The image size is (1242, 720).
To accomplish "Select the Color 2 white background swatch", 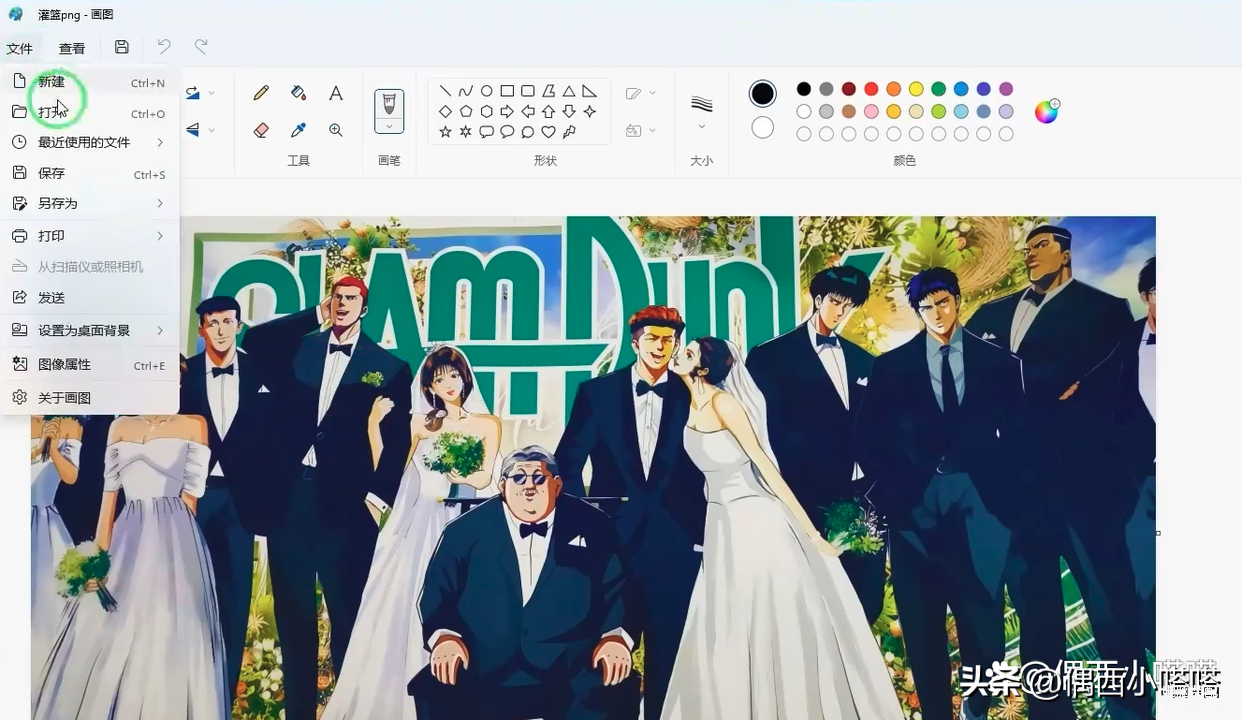I will [x=763, y=128].
